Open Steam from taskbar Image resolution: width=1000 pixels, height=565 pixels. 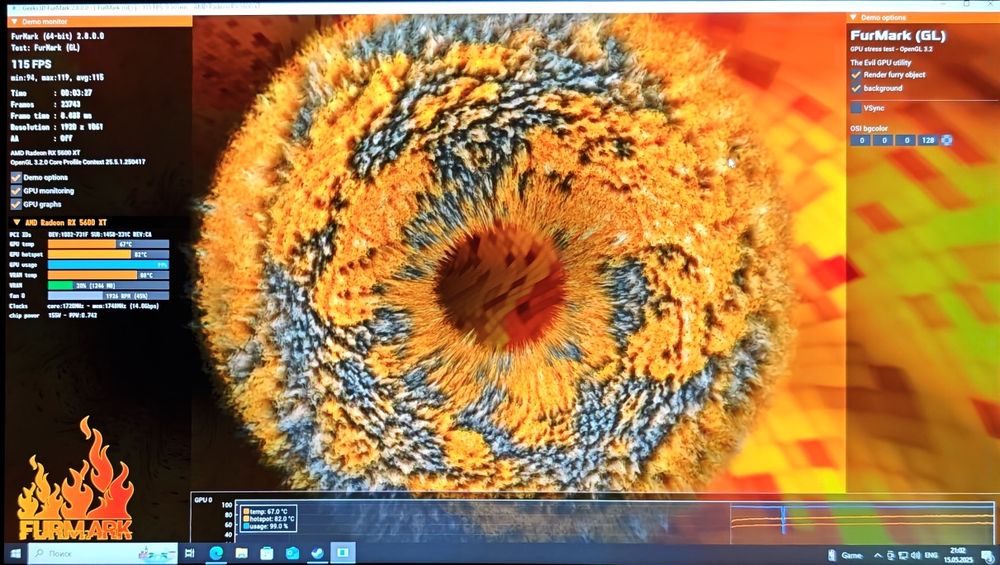pyautogui.click(x=318, y=553)
